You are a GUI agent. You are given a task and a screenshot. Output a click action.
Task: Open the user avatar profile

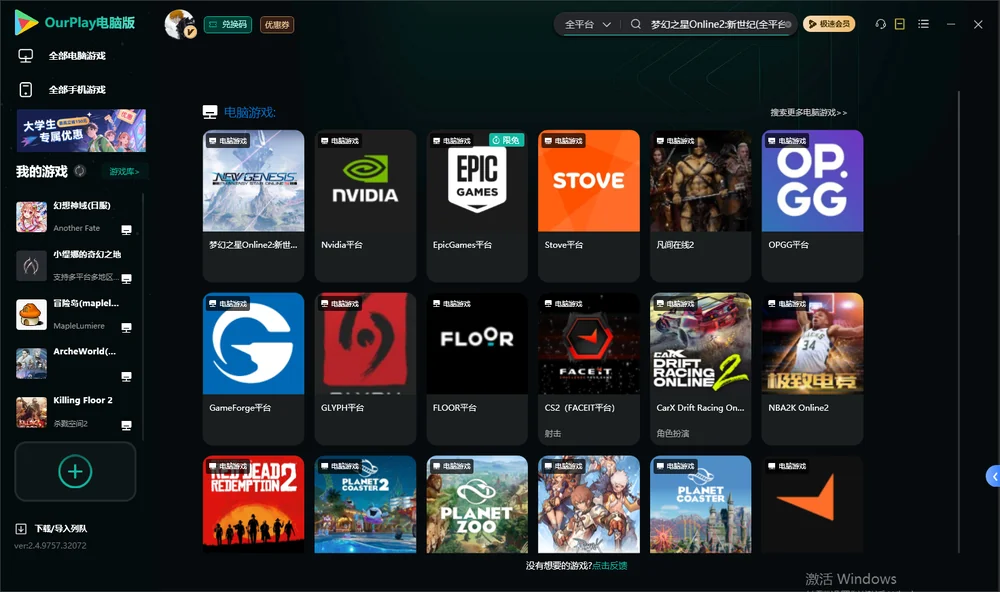(180, 24)
